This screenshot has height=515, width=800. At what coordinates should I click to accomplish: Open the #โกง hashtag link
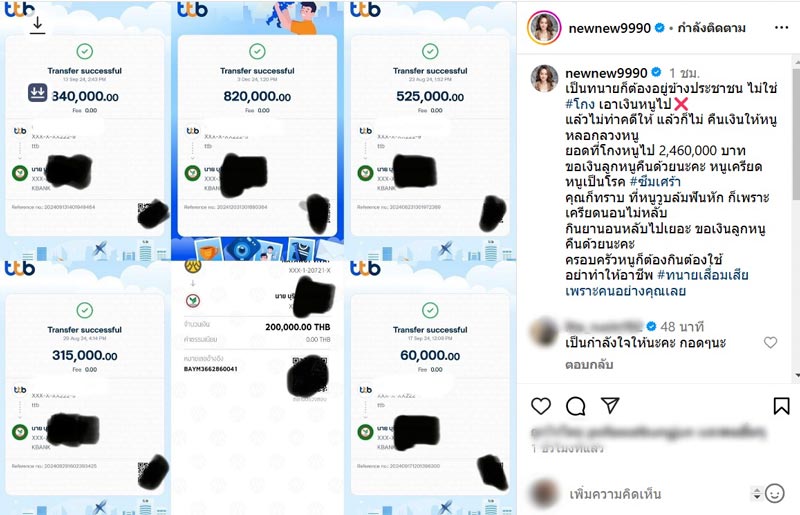(x=580, y=104)
